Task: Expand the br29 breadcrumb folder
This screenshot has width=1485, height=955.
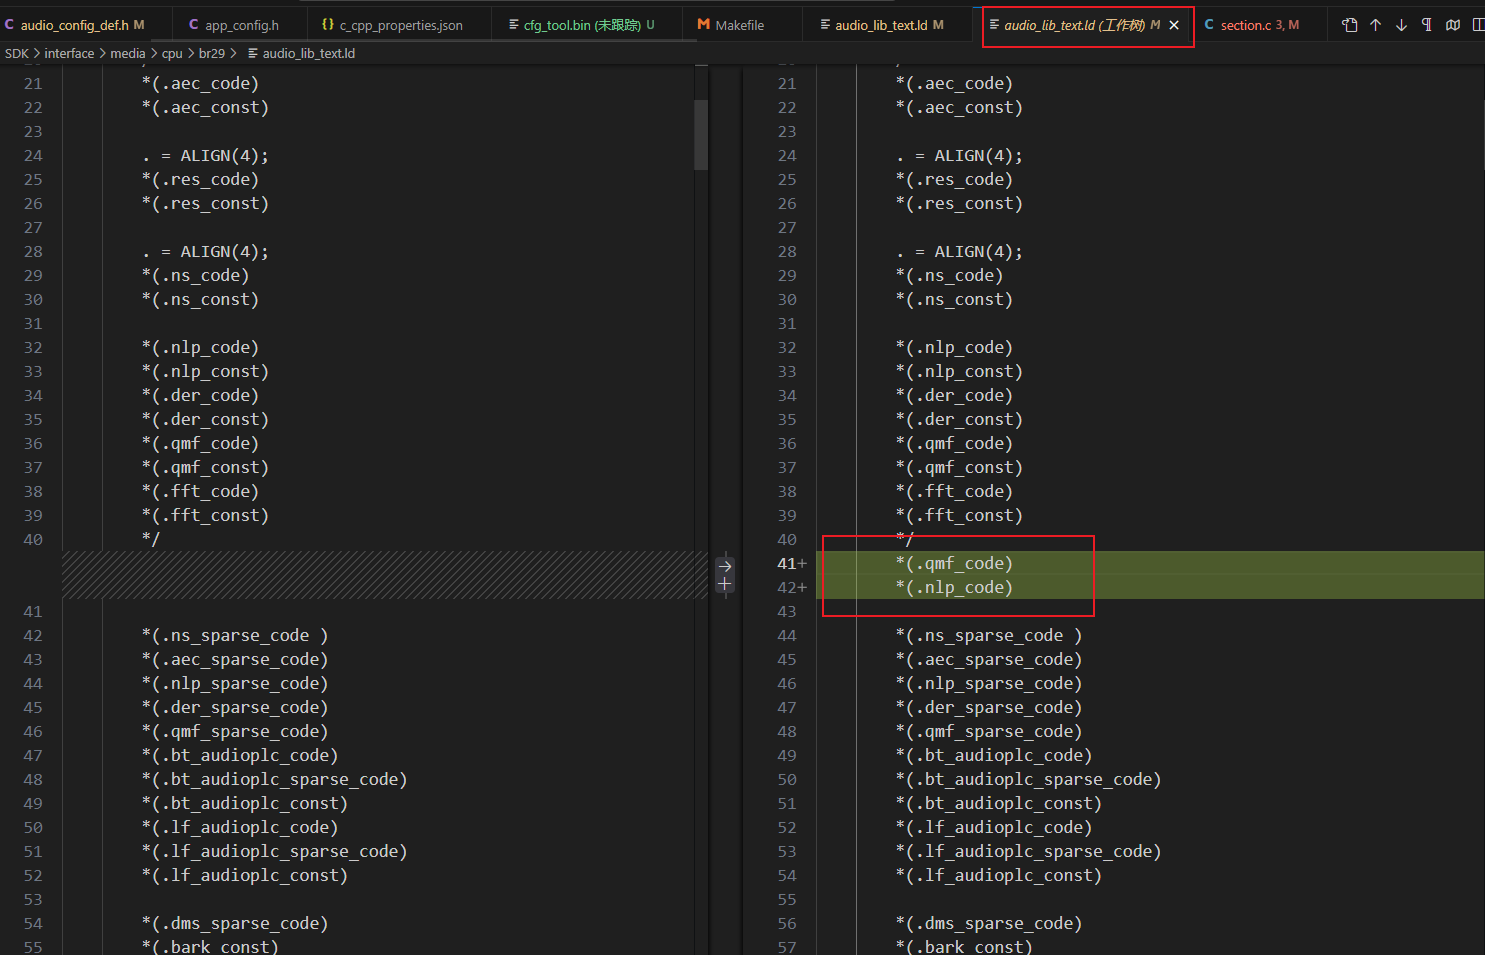Action: 212,53
